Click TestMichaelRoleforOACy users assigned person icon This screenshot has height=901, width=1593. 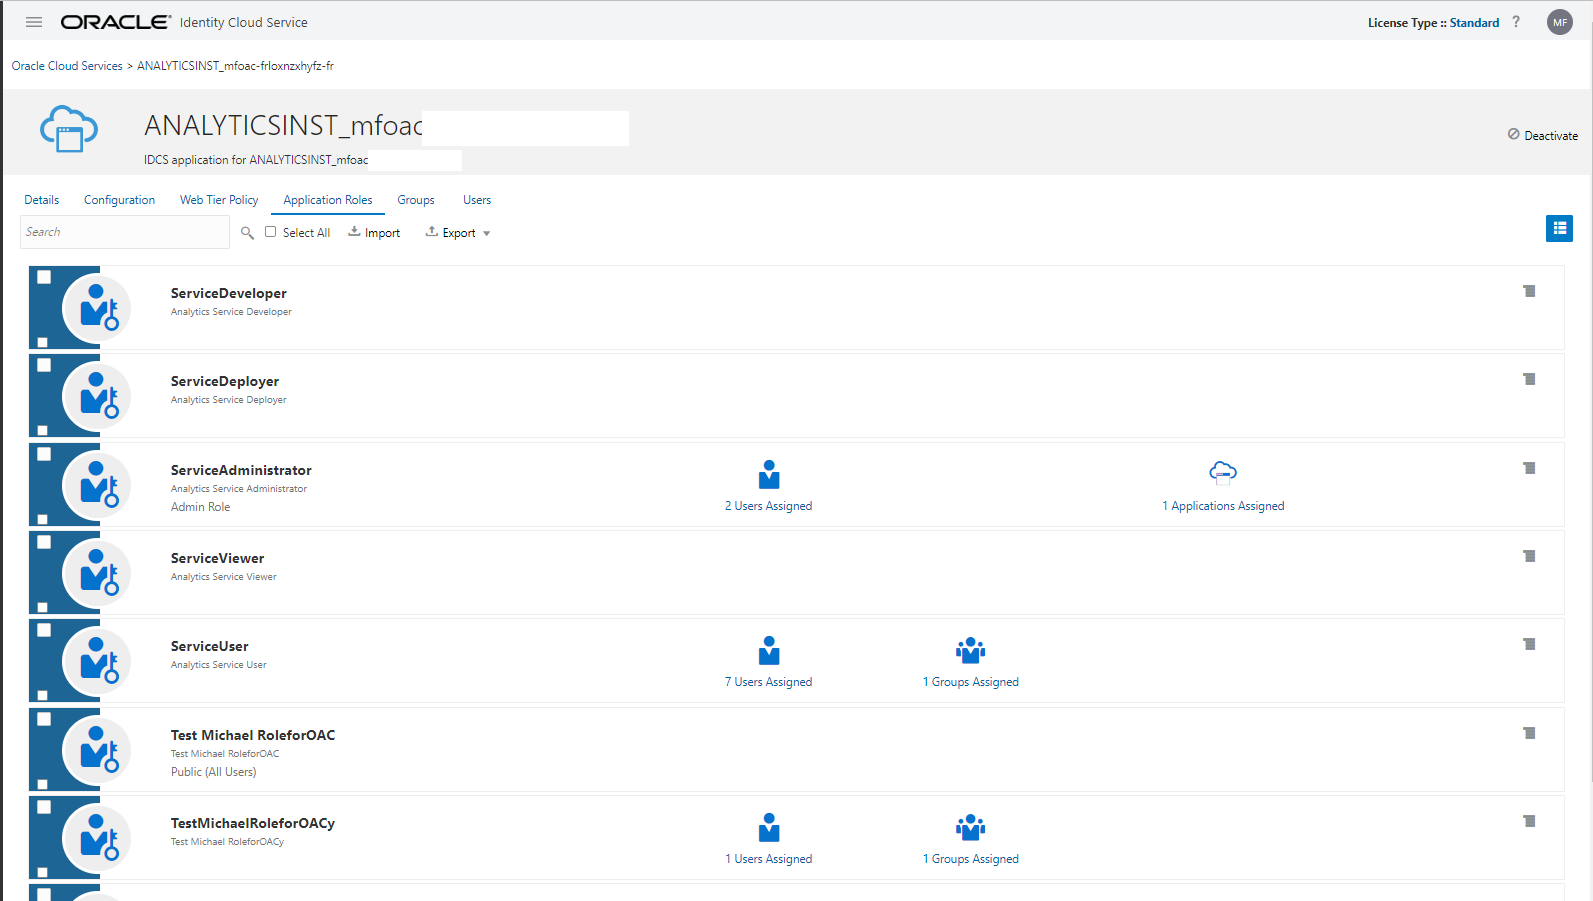click(x=769, y=827)
